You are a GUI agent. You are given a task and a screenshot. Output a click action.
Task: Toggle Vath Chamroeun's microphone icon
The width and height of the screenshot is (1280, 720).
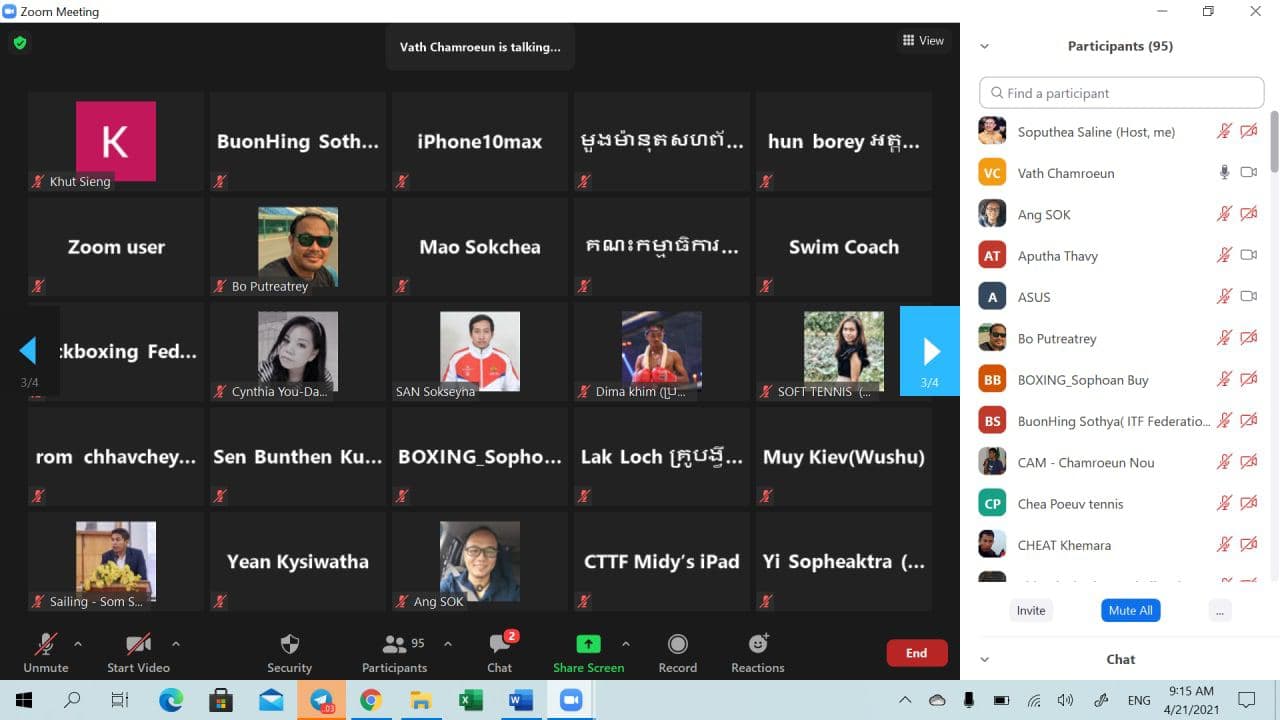tap(1224, 173)
